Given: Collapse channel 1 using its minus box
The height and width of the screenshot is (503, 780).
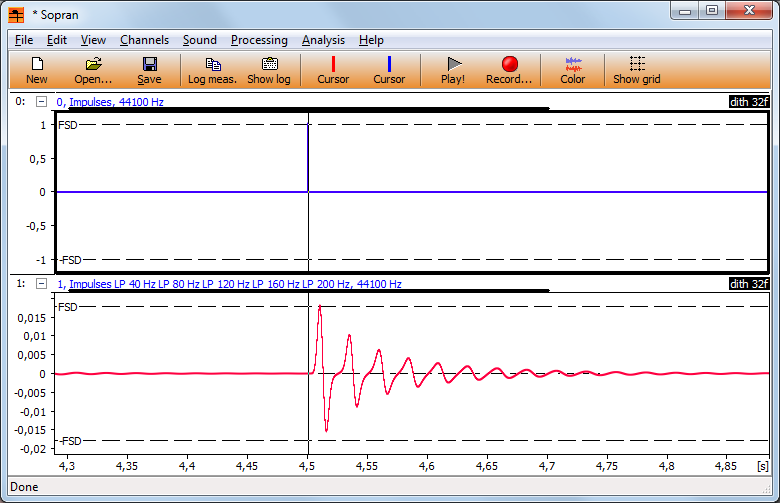Looking at the screenshot, I should [41, 284].
